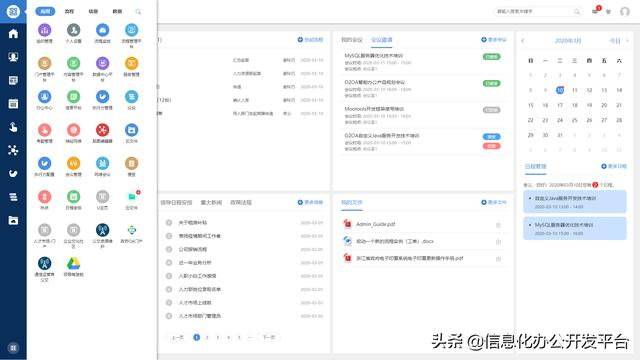Open the green calendar schedule app
The height and width of the screenshot is (360, 640).
(x=73, y=197)
